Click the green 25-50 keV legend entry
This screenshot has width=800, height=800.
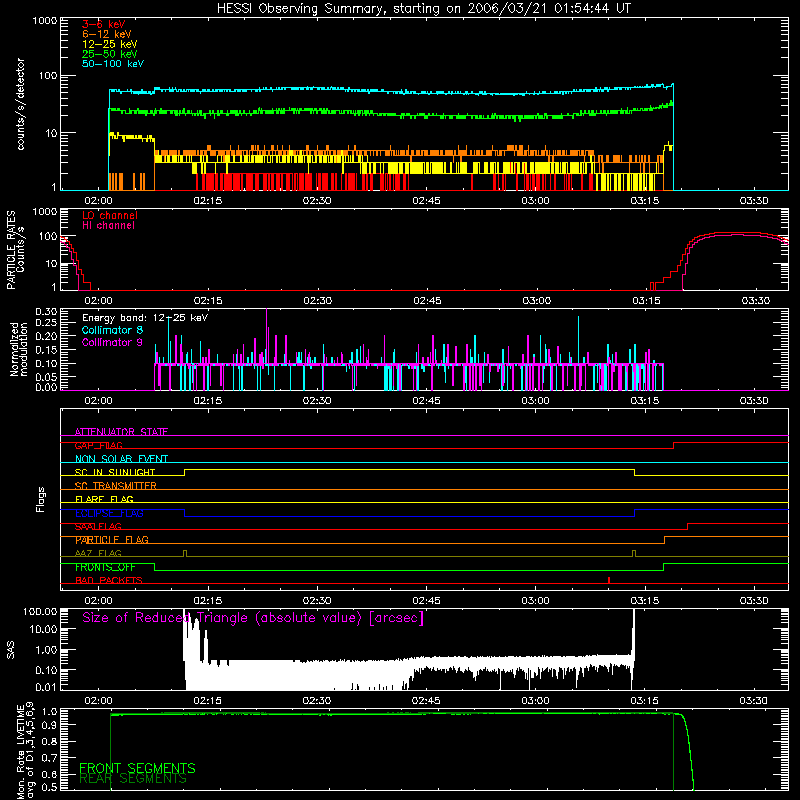(x=110, y=54)
